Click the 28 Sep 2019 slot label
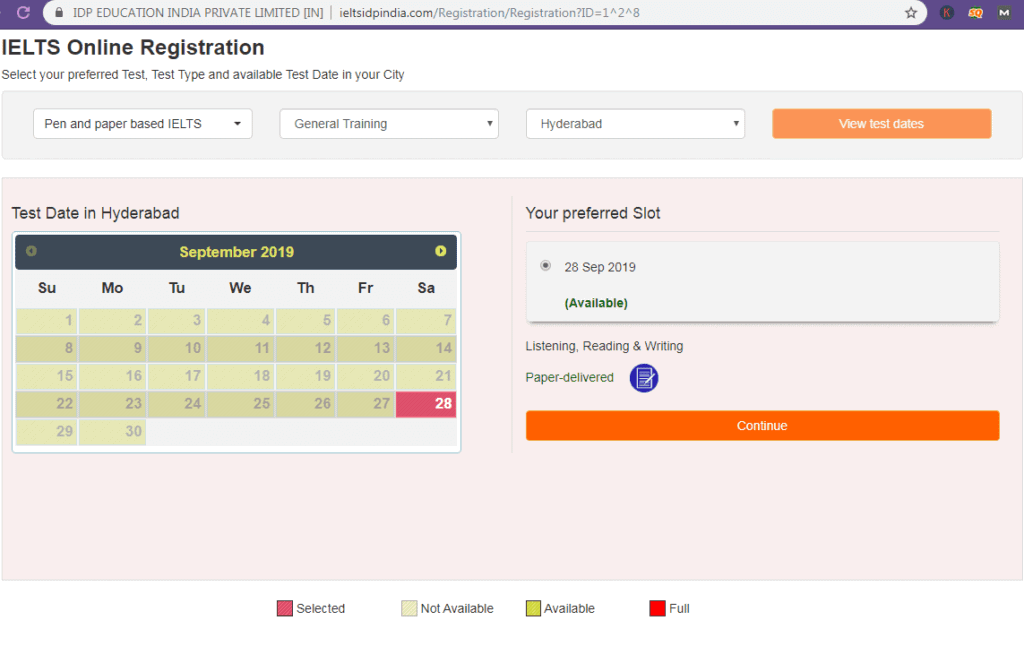1024x646 pixels. tap(600, 267)
